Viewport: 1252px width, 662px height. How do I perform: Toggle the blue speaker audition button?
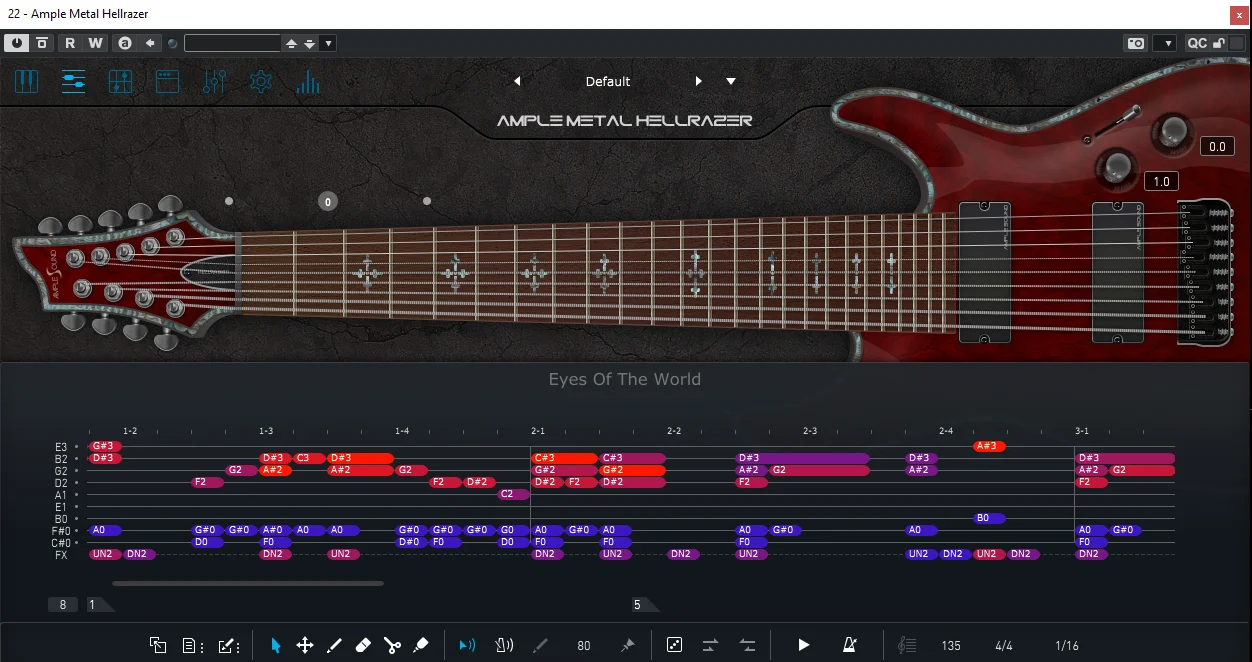coord(467,645)
